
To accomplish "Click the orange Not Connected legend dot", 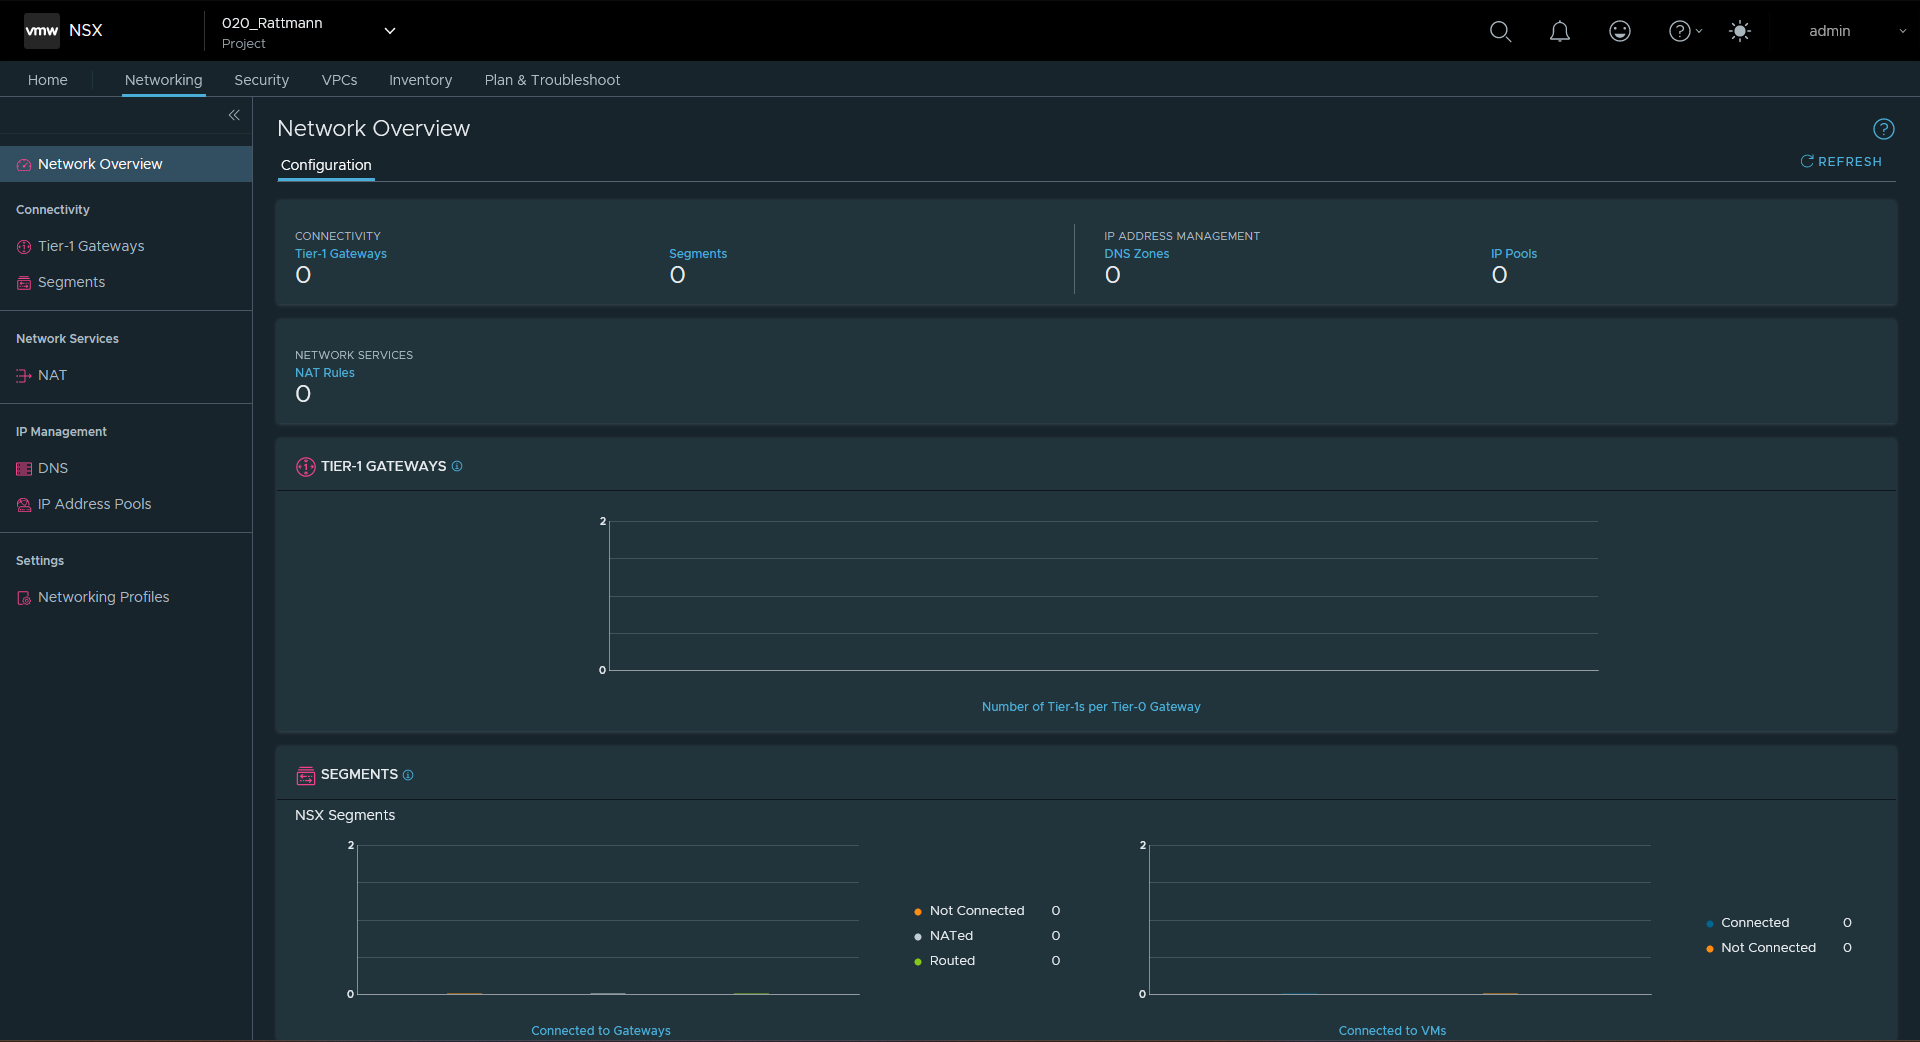I will 918,911.
